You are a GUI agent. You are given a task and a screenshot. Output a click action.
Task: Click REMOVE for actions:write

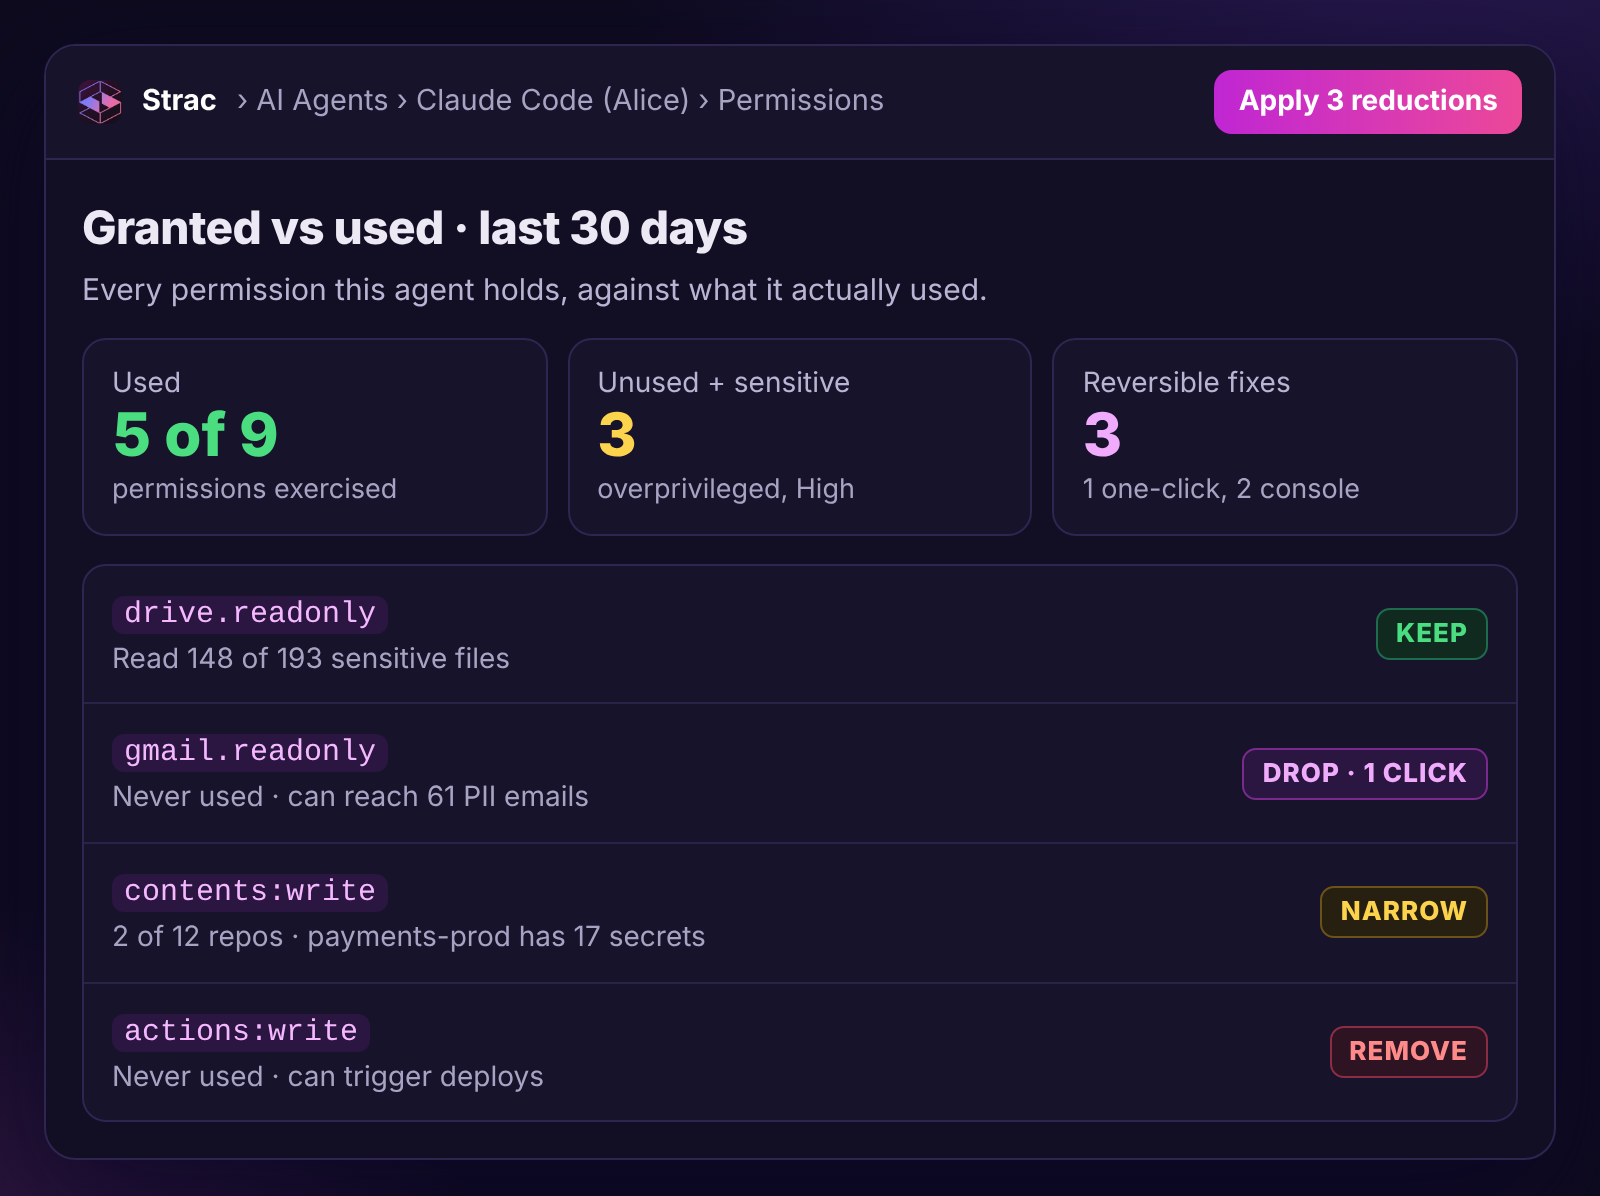coord(1408,1052)
